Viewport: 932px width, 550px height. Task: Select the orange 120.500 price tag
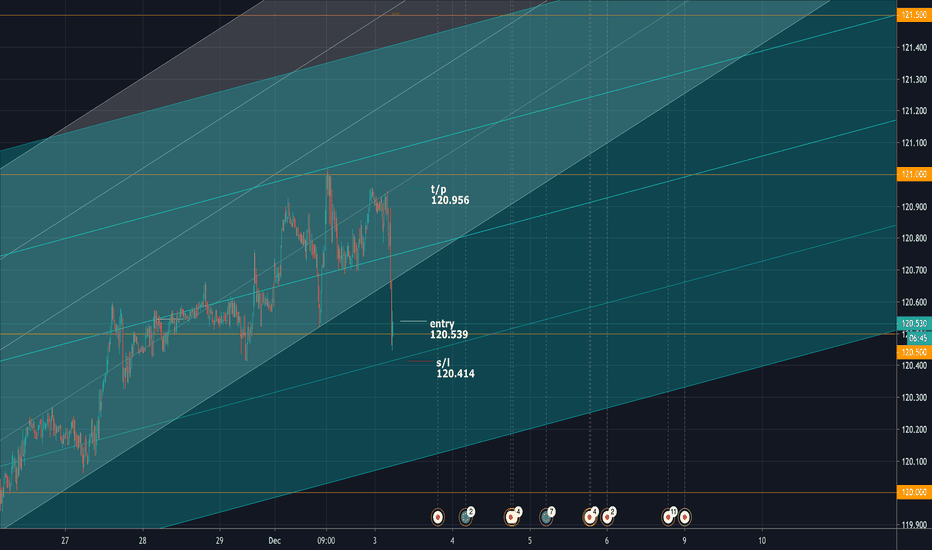tap(913, 353)
